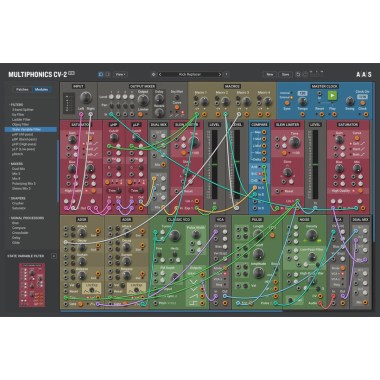Switch to the Modules tab

tap(42, 89)
